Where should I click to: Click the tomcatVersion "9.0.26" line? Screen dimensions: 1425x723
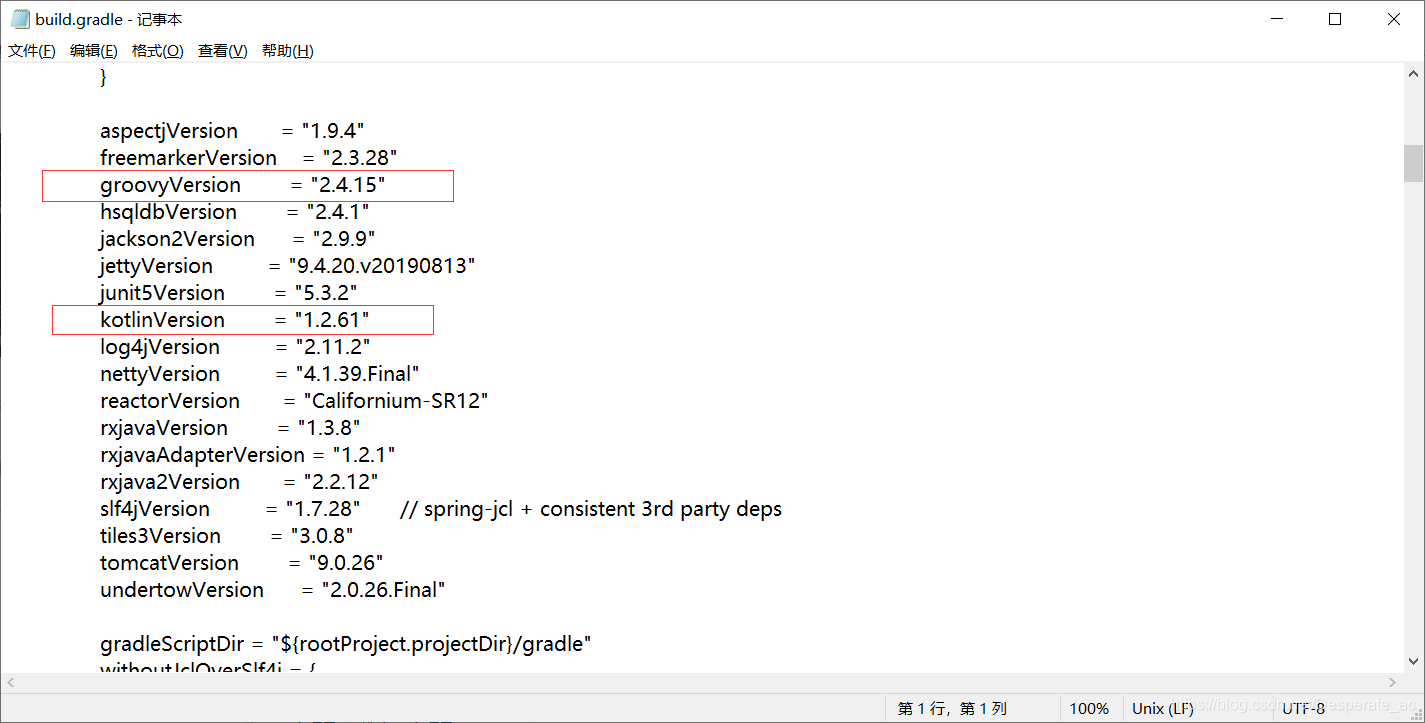[242, 563]
